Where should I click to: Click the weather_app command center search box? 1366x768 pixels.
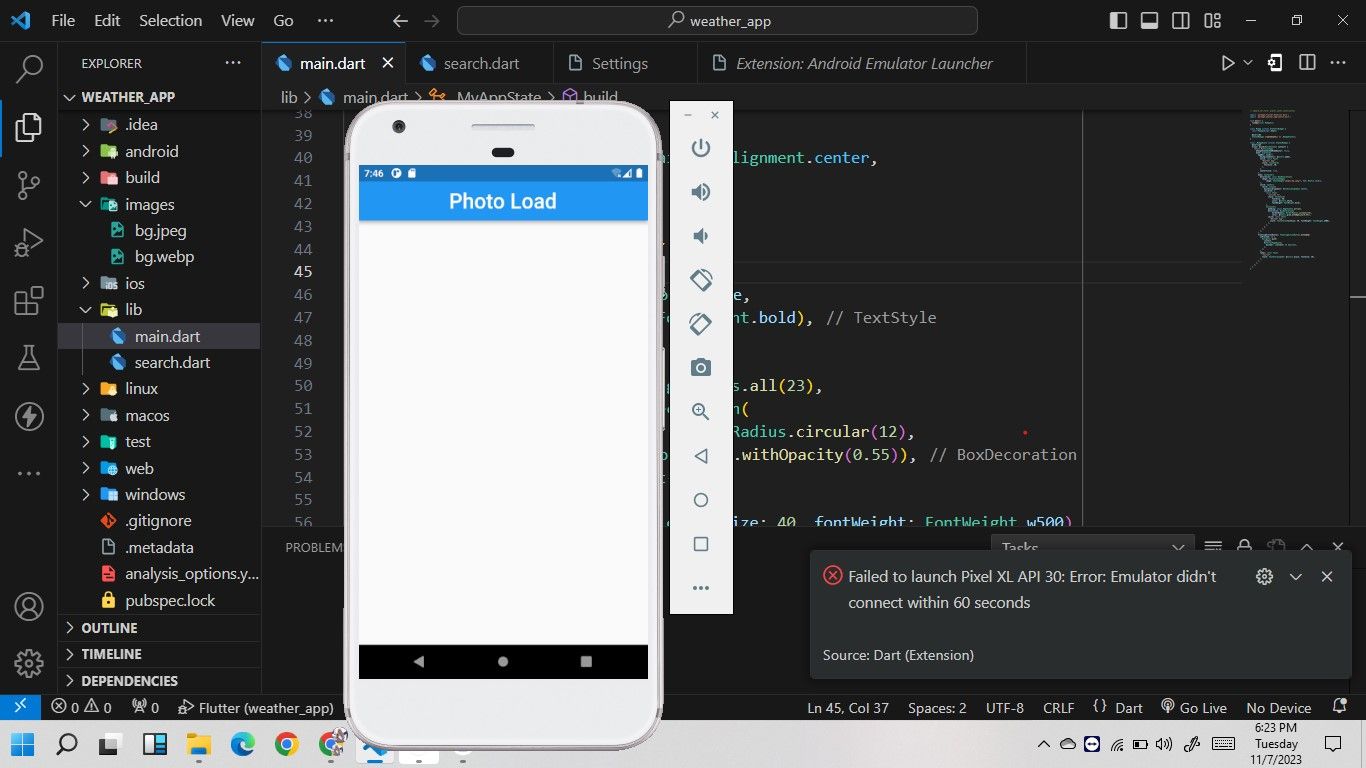coord(717,20)
